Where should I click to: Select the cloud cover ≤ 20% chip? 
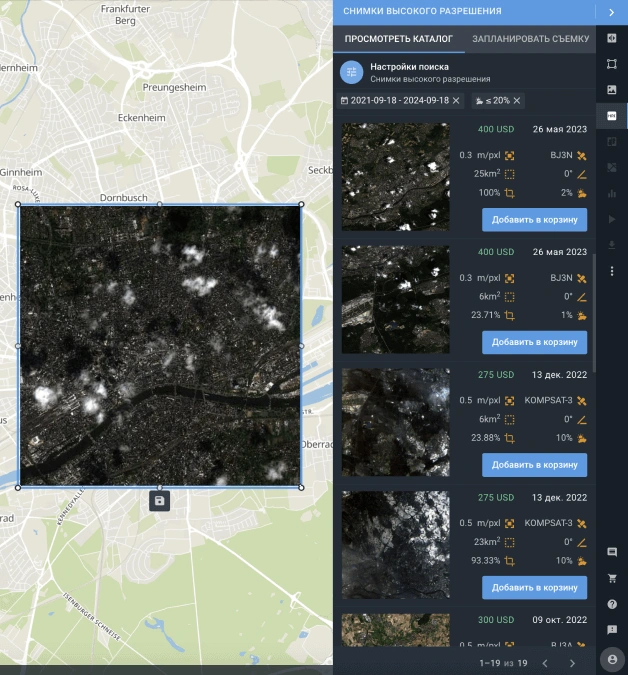[498, 101]
